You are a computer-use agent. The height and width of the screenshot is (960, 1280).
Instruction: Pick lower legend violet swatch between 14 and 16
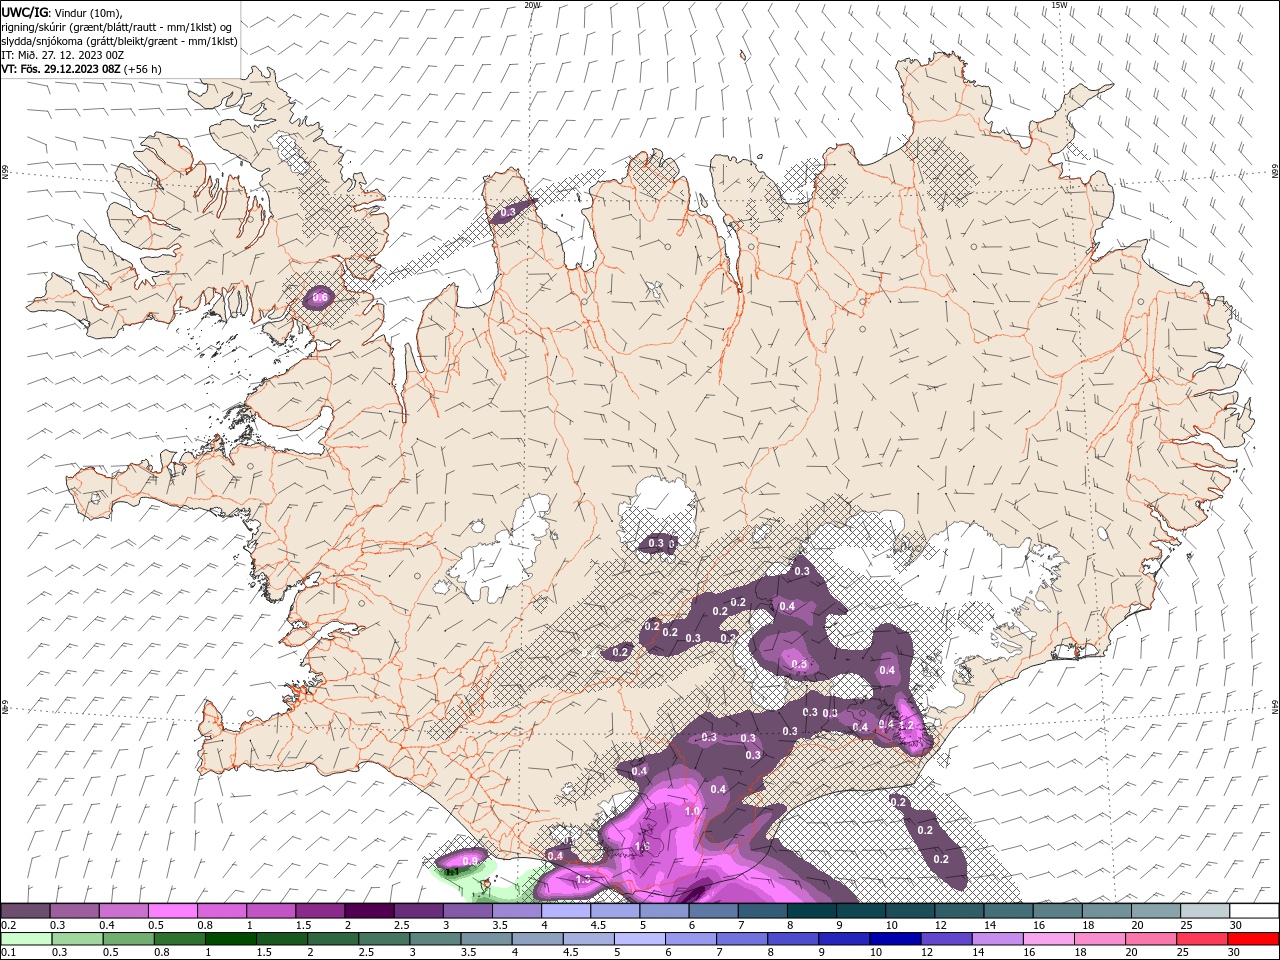(x=997, y=939)
